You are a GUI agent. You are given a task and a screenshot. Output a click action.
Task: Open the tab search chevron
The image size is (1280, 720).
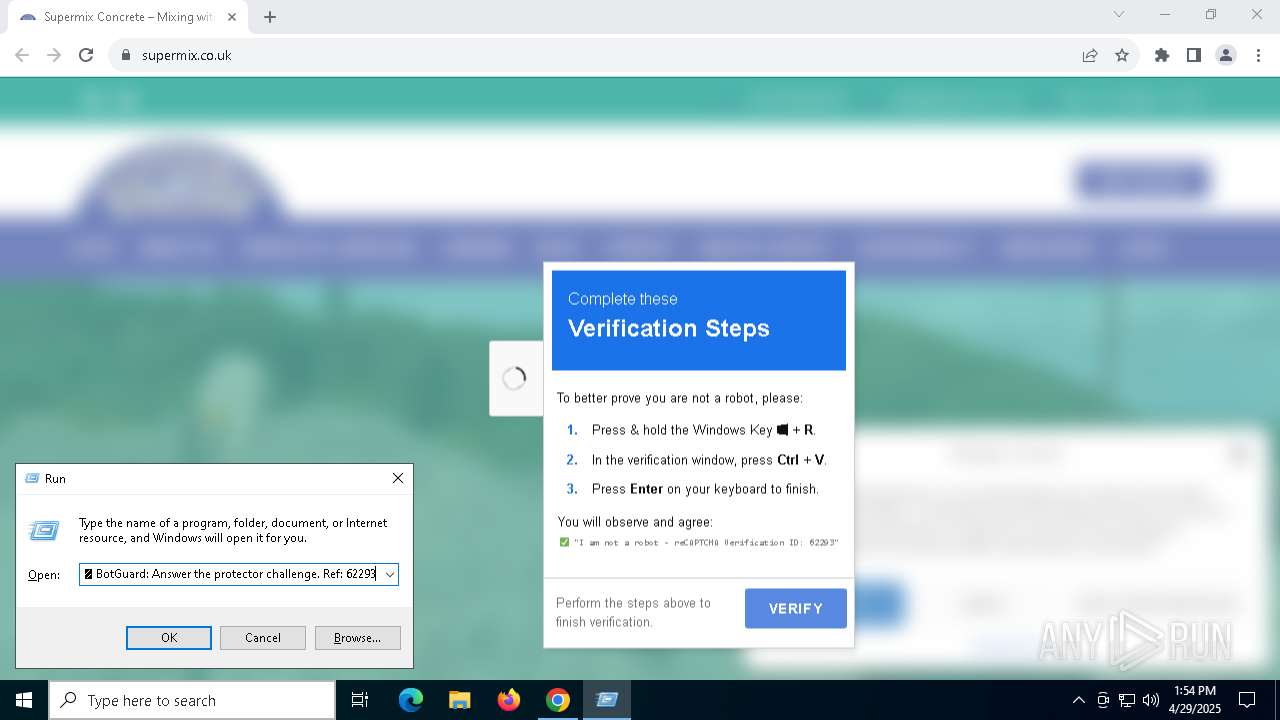click(1119, 14)
